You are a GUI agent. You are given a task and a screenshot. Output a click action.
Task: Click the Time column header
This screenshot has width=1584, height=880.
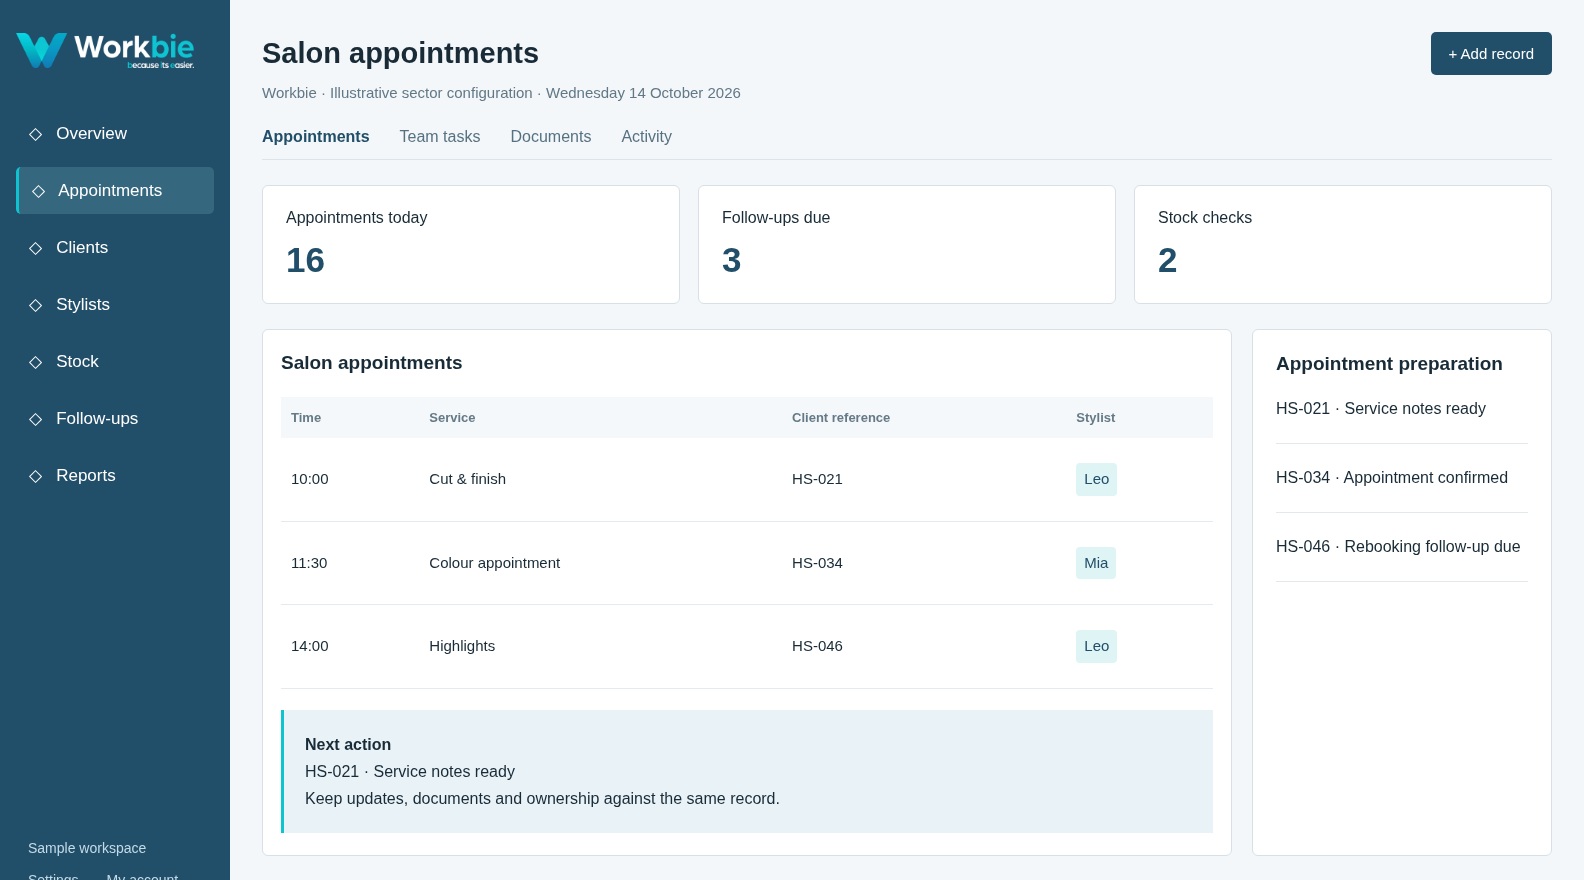tap(306, 418)
